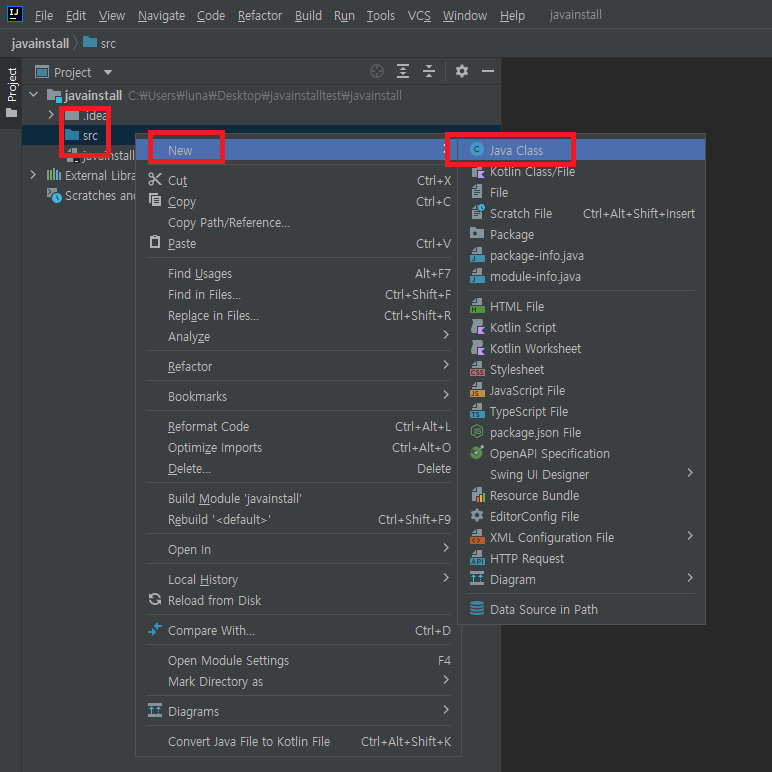Click the Collapse All icon in Project panel

tap(429, 71)
